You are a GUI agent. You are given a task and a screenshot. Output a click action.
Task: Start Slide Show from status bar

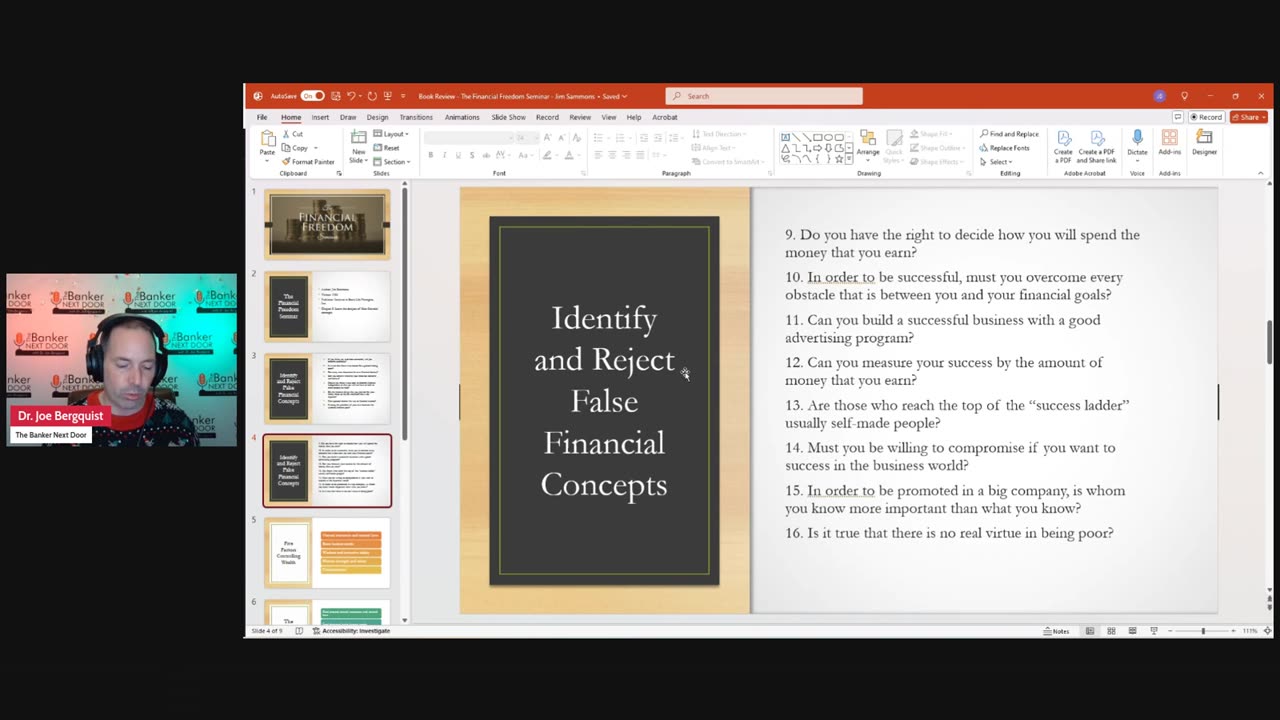[1153, 631]
